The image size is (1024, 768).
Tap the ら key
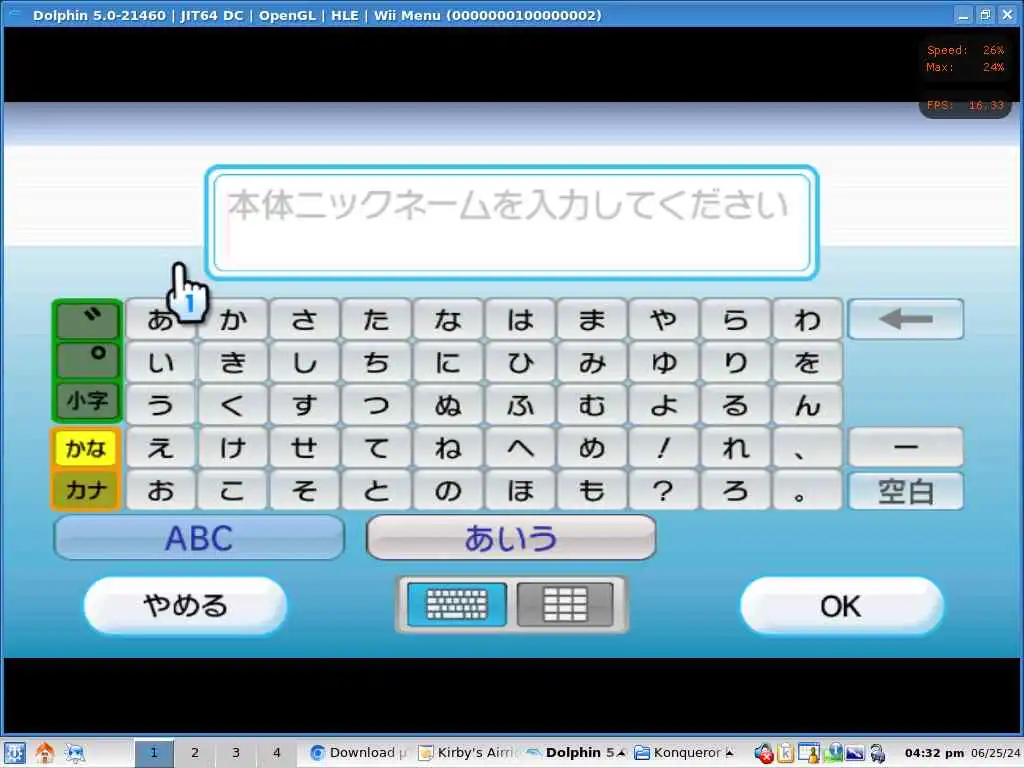point(735,319)
